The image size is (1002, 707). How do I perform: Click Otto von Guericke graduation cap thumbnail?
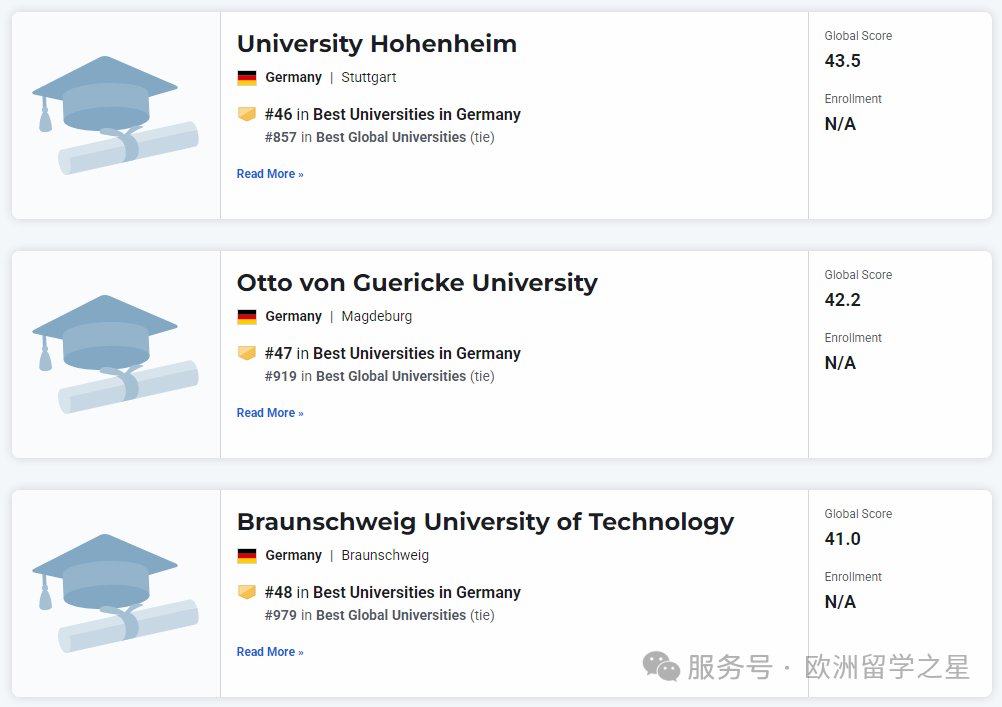point(115,354)
